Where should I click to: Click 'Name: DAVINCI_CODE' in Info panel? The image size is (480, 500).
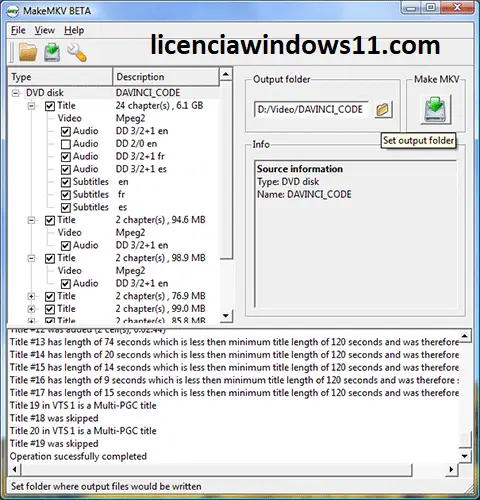pos(304,194)
